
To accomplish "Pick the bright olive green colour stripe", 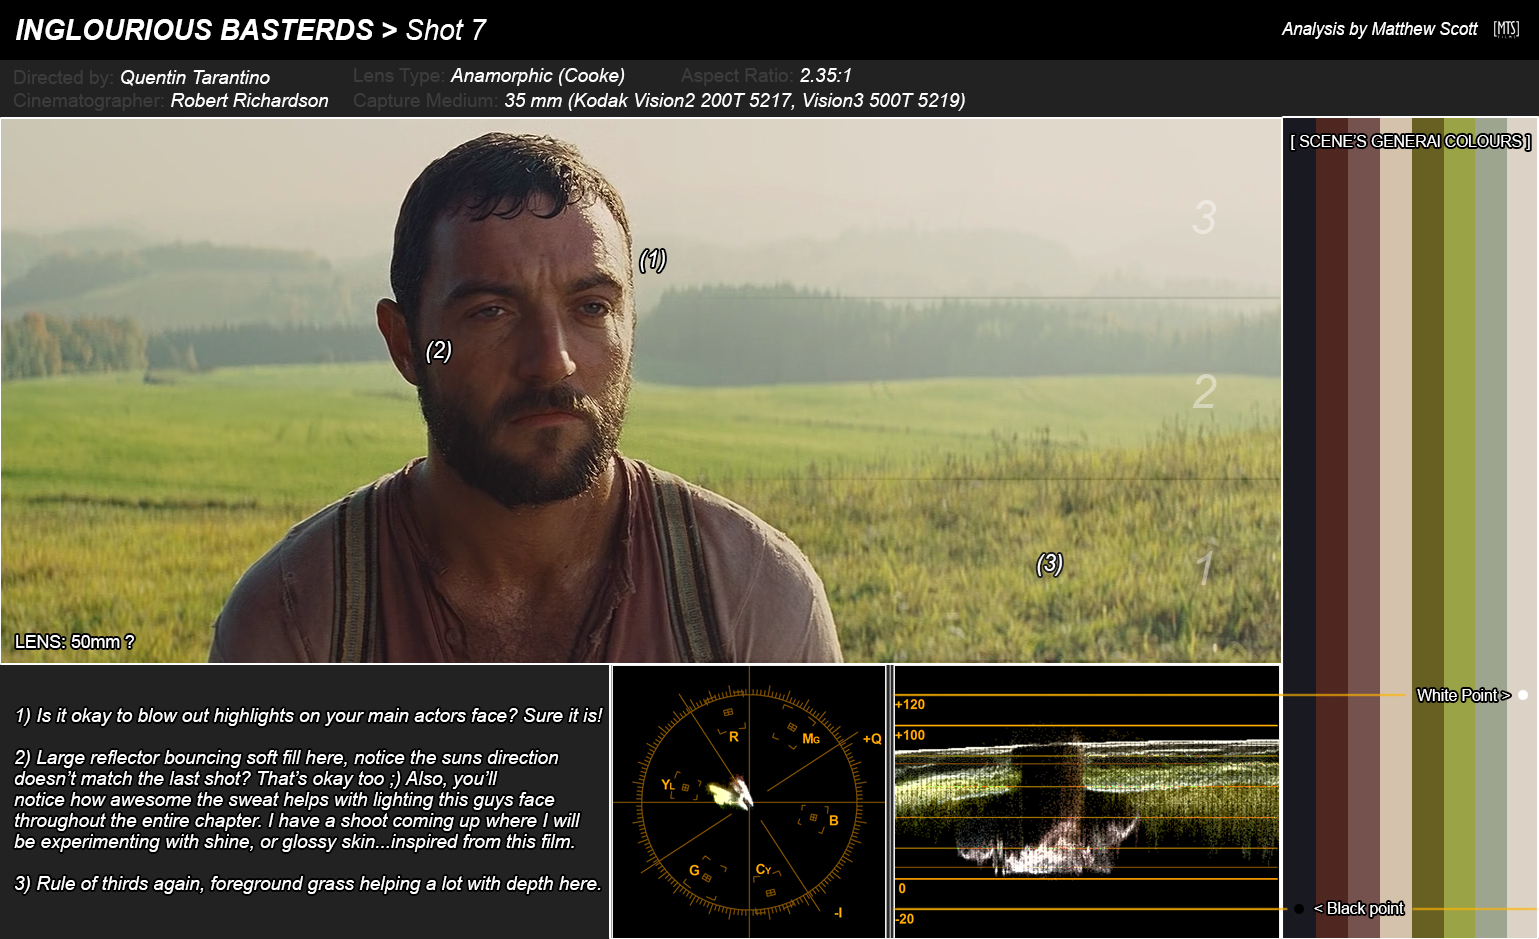I will pos(1460,528).
